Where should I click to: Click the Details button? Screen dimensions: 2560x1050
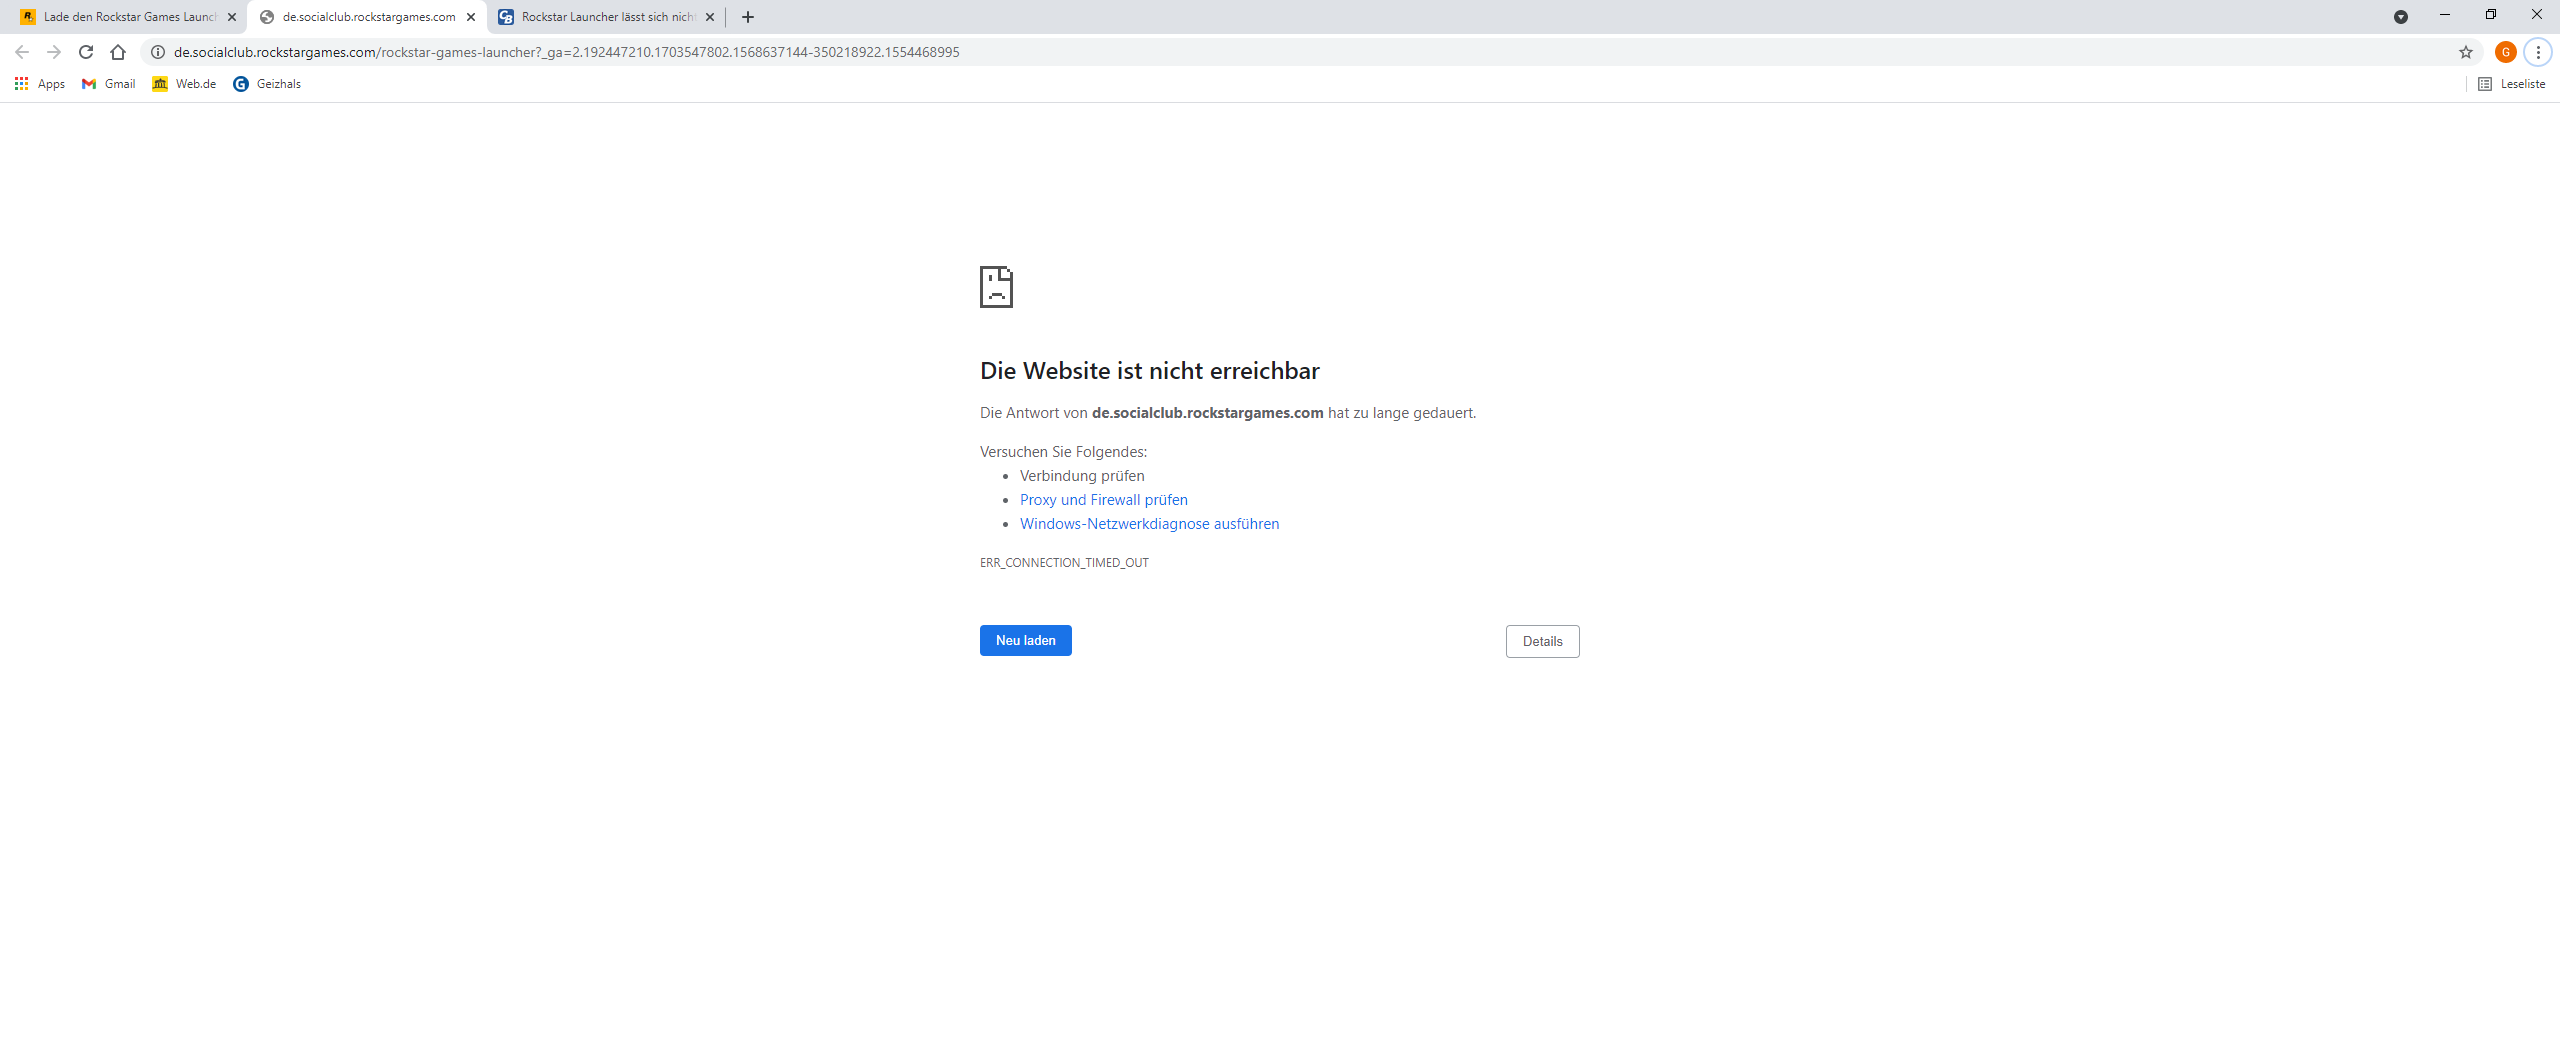1543,642
